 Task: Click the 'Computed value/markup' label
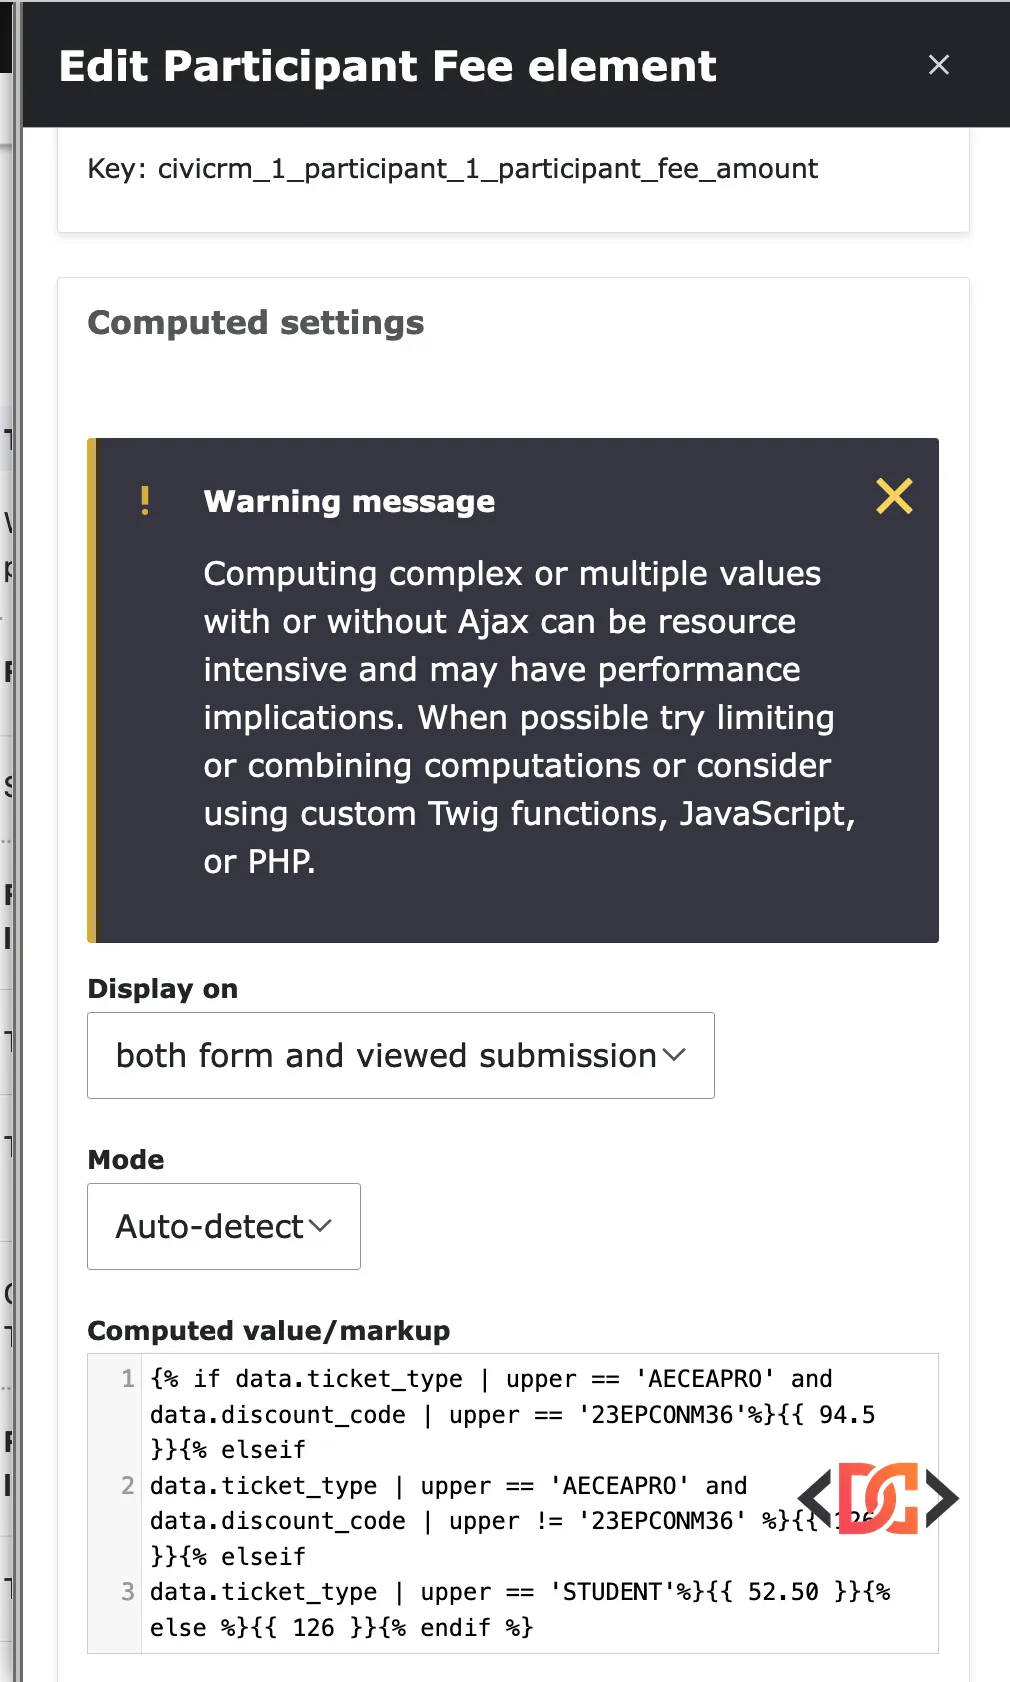269,1331
